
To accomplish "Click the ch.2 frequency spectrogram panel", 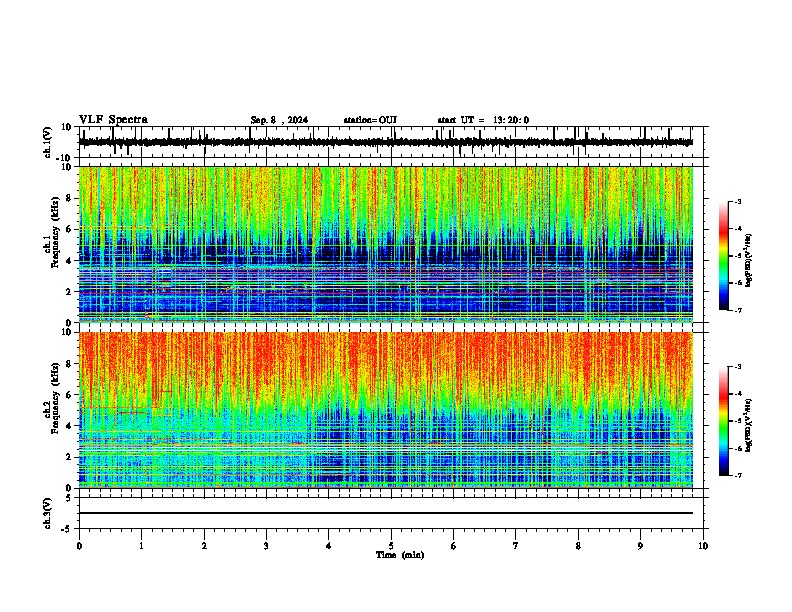I will (x=385, y=410).
